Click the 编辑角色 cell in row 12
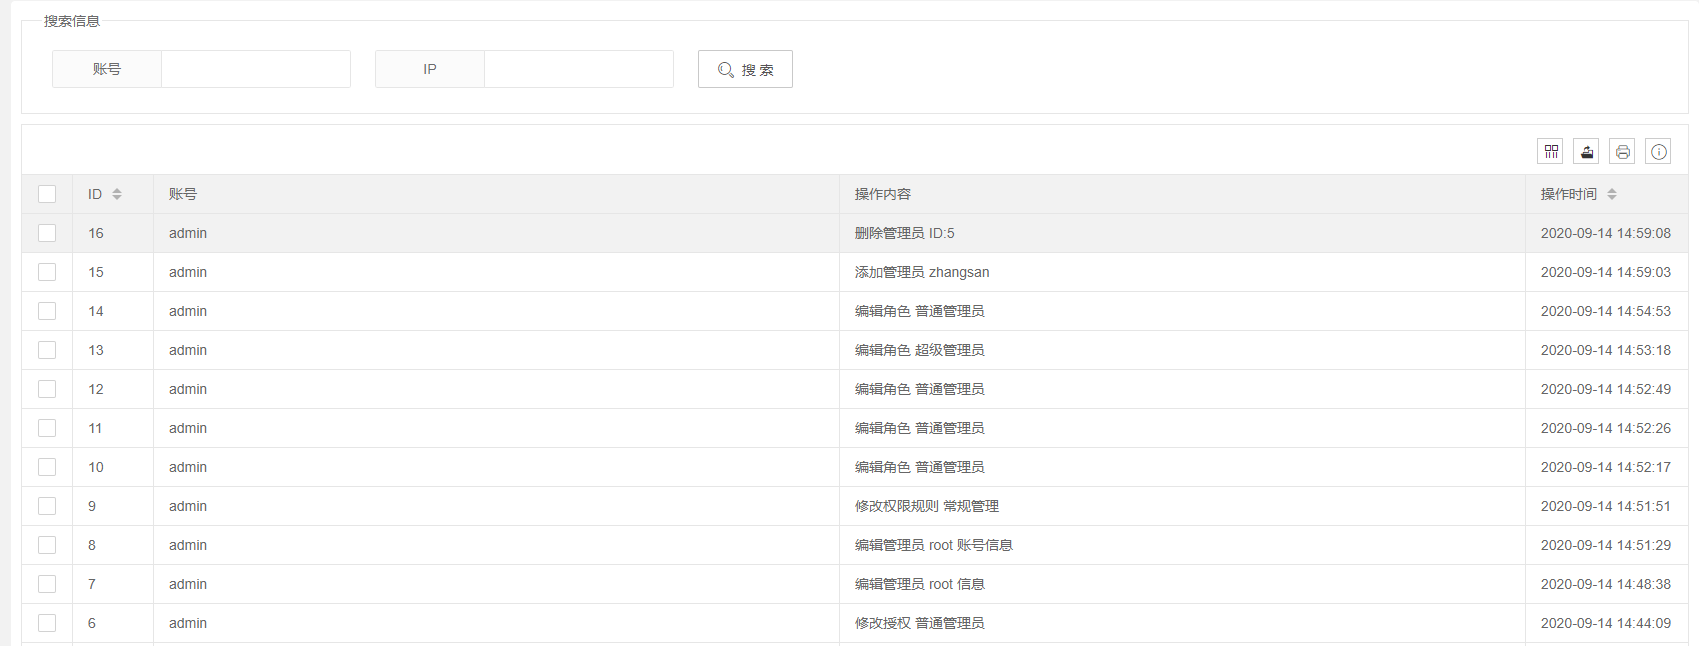 [1182, 389]
